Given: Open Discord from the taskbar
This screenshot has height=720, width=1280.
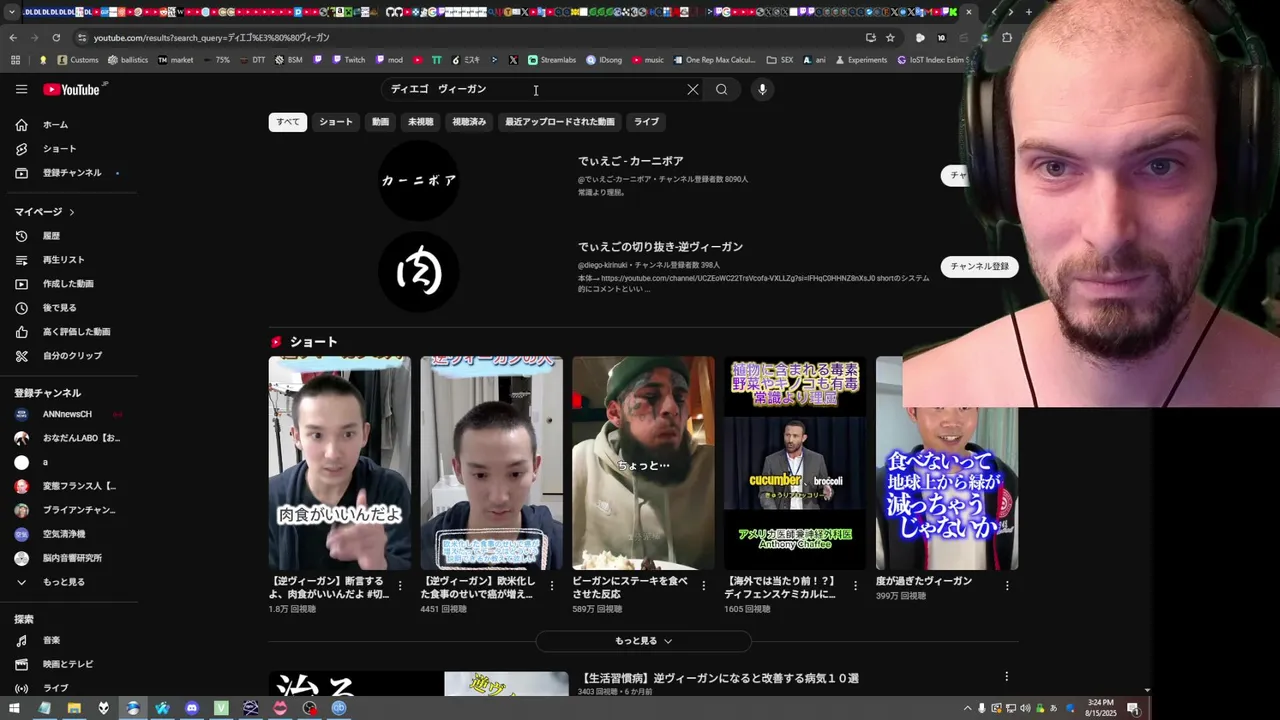Looking at the screenshot, I should pyautogui.click(x=192, y=708).
